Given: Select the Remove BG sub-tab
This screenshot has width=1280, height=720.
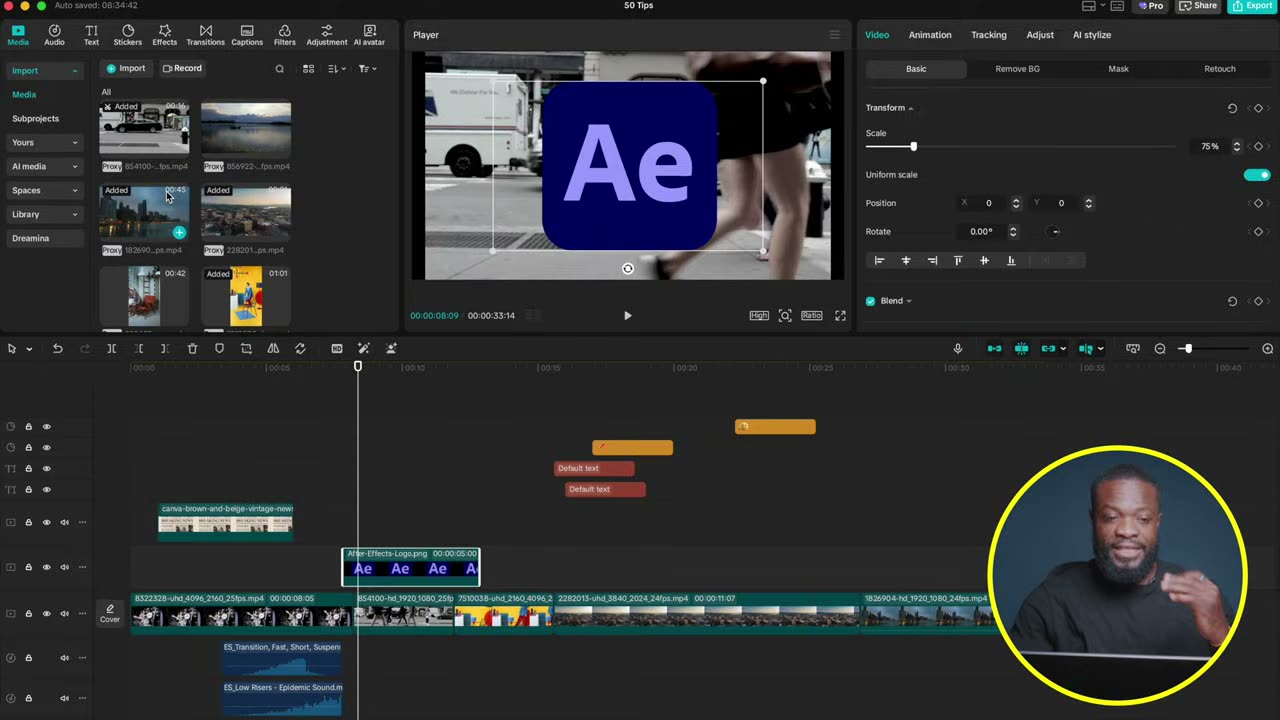Looking at the screenshot, I should [1017, 69].
